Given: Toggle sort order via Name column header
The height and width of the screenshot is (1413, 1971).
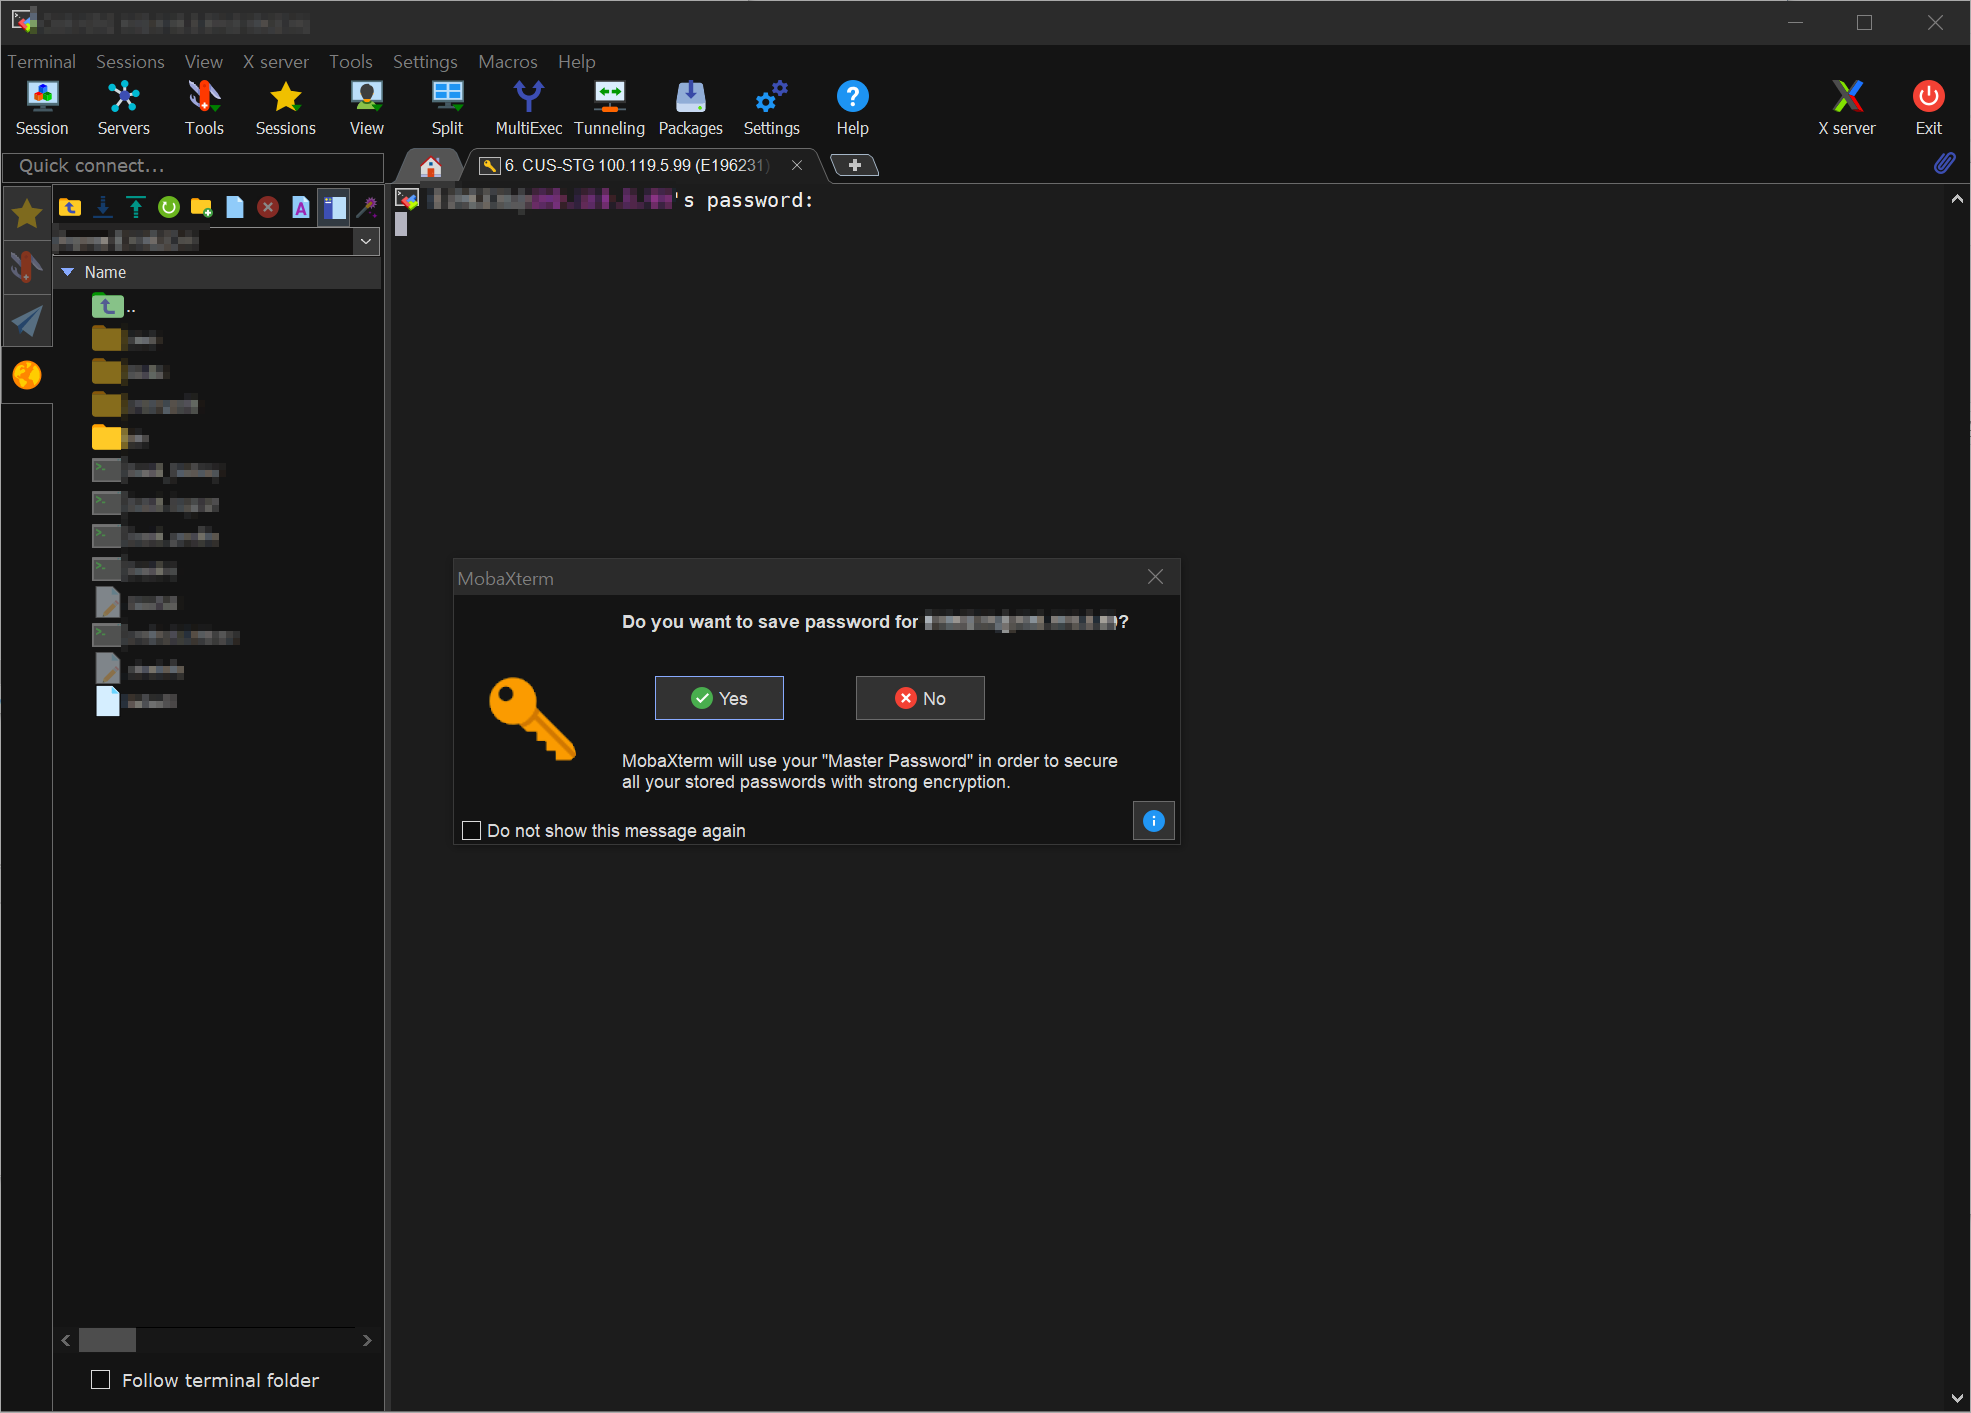Looking at the screenshot, I should click(x=217, y=272).
